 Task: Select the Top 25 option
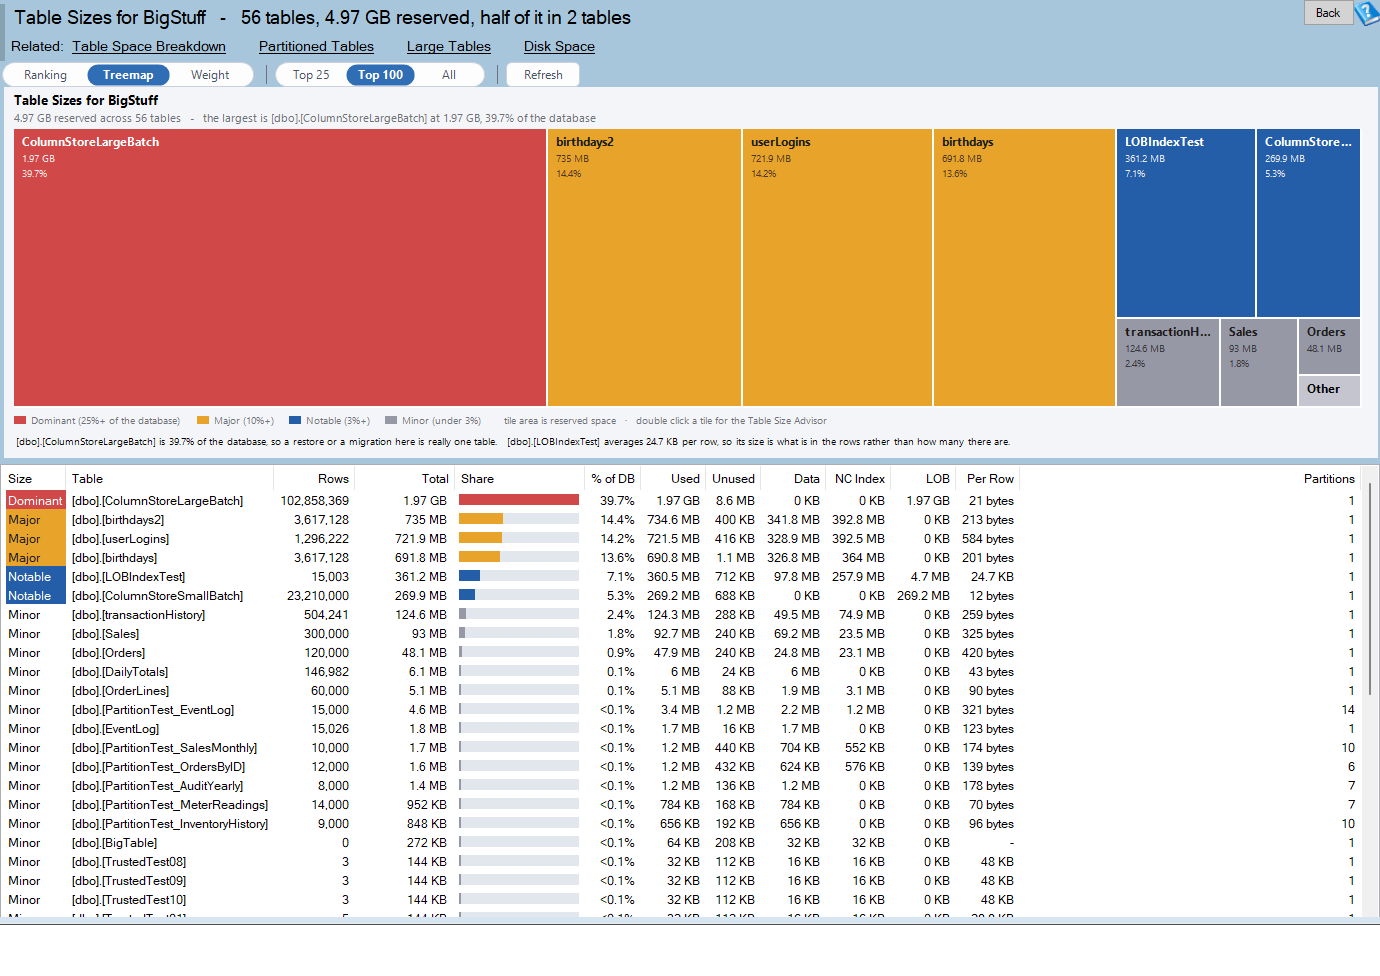(311, 75)
